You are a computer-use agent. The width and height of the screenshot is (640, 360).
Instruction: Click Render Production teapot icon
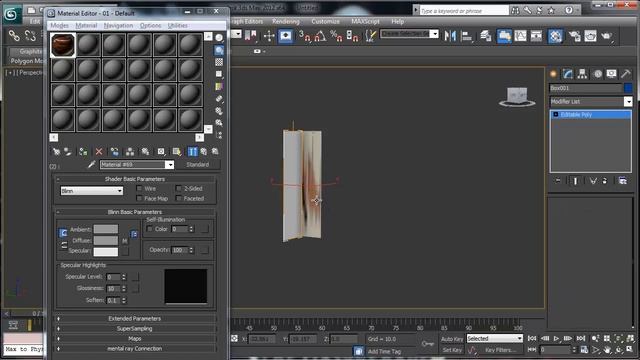[x=607, y=36]
